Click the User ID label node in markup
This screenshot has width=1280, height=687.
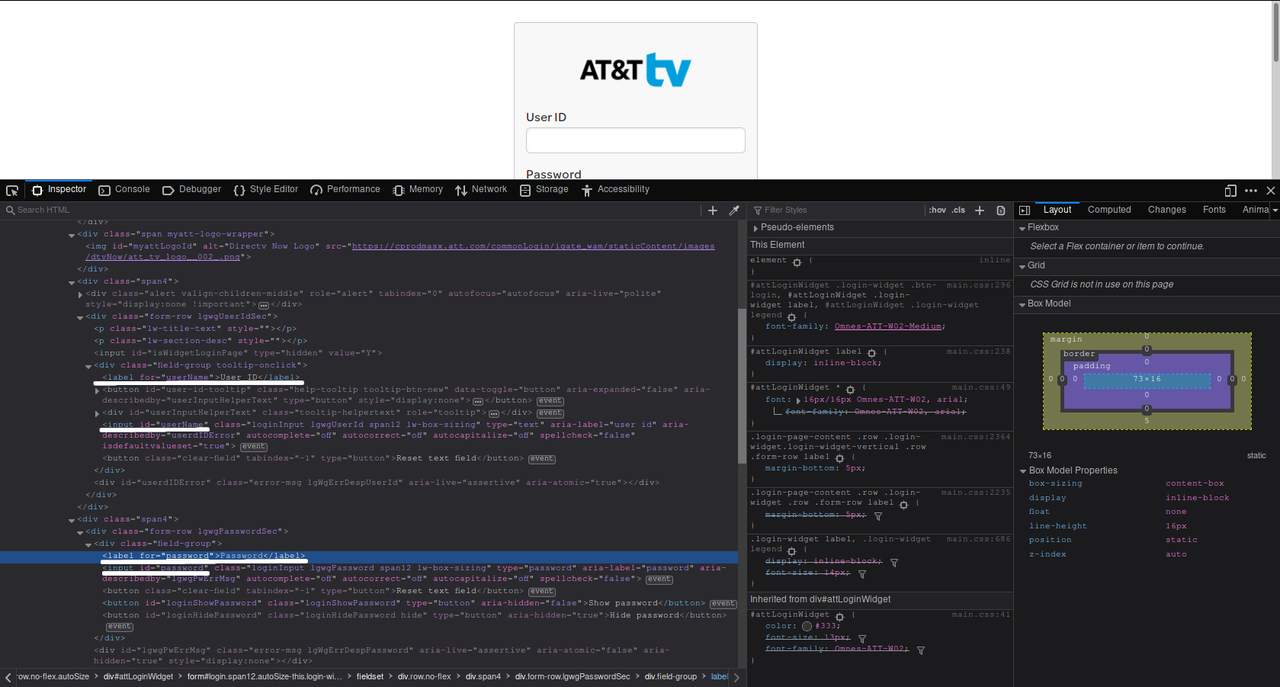(200, 377)
